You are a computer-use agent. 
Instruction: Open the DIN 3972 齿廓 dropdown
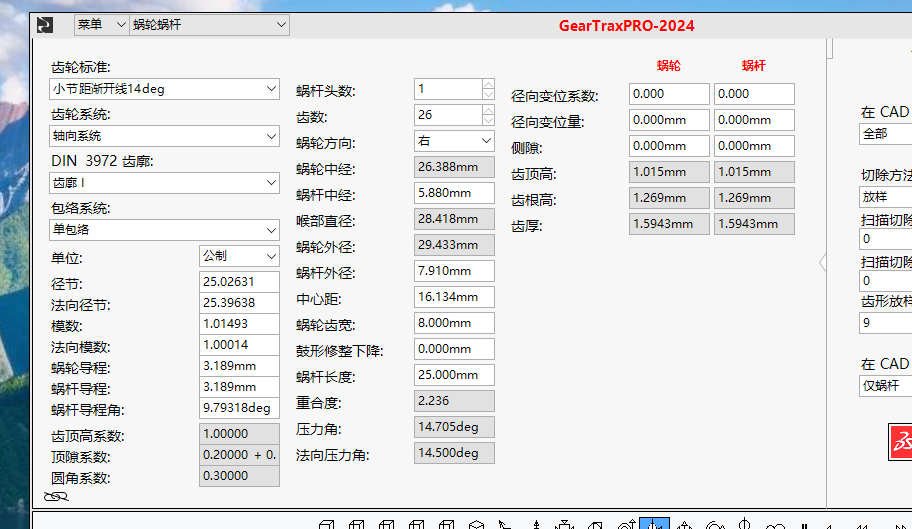(x=164, y=183)
